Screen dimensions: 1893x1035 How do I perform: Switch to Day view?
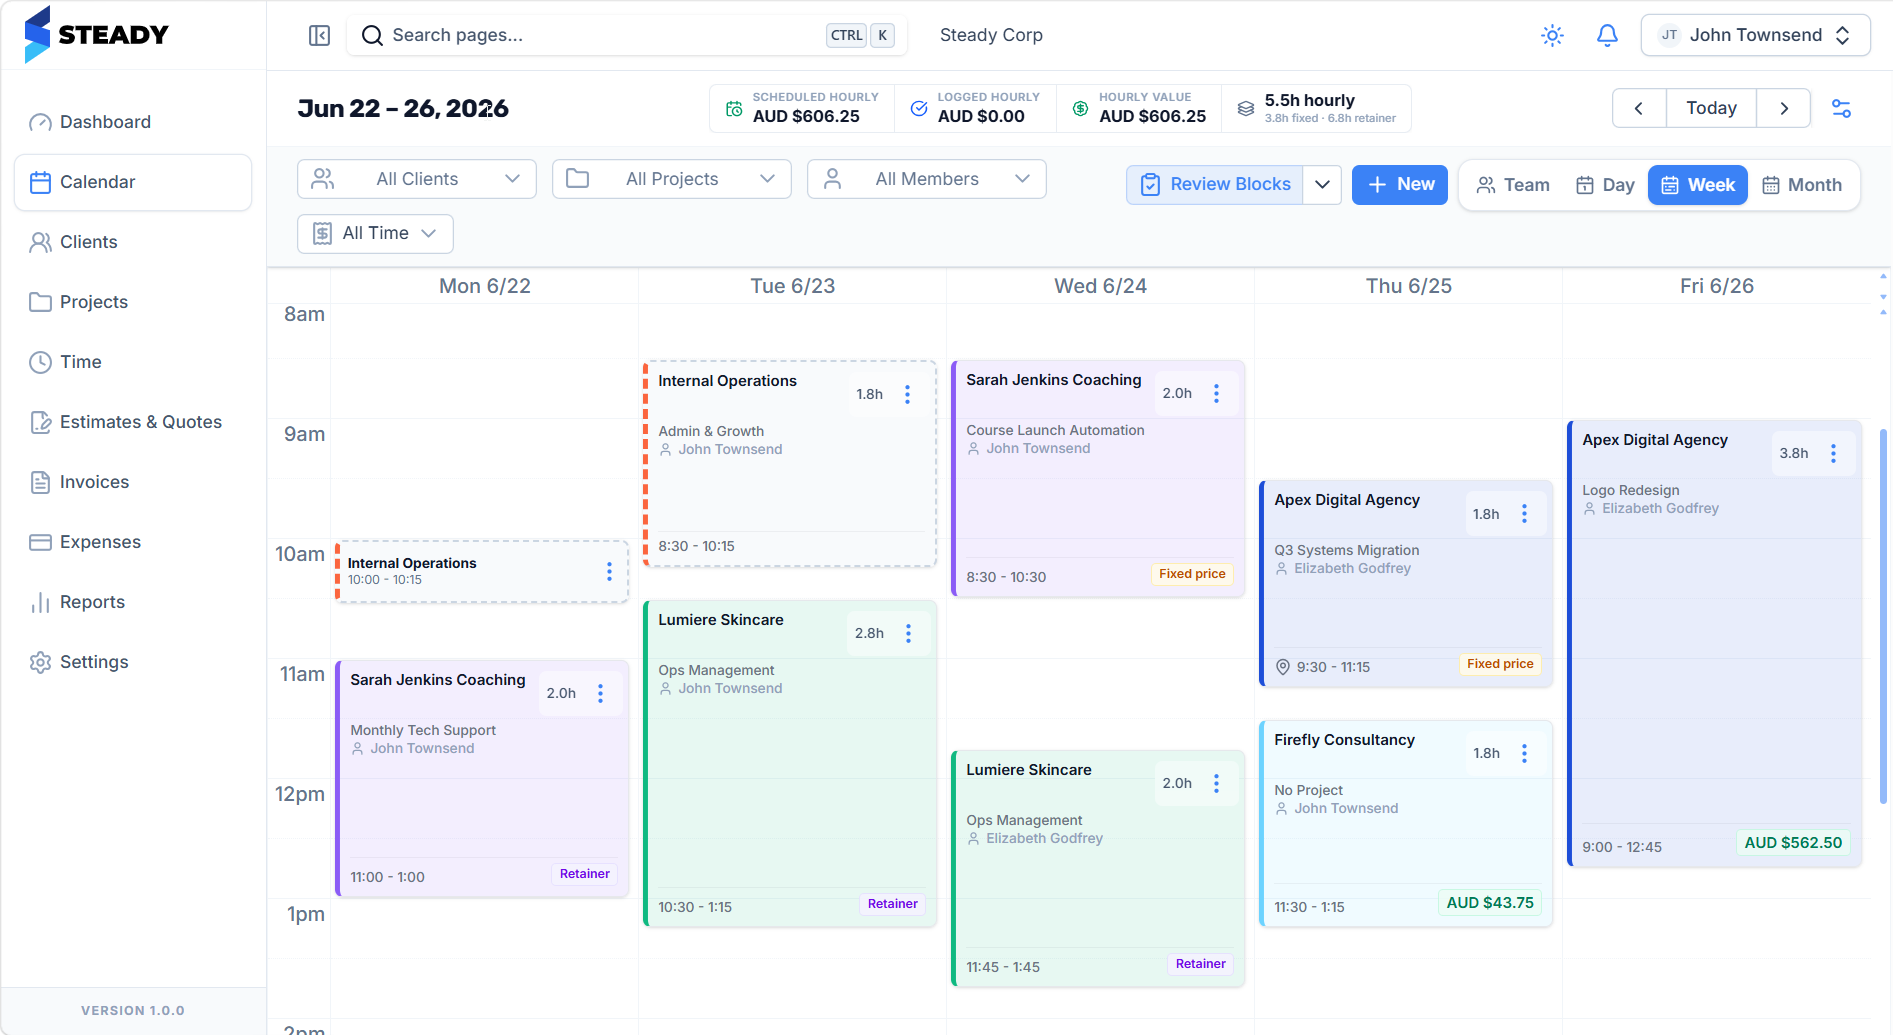[1605, 185]
